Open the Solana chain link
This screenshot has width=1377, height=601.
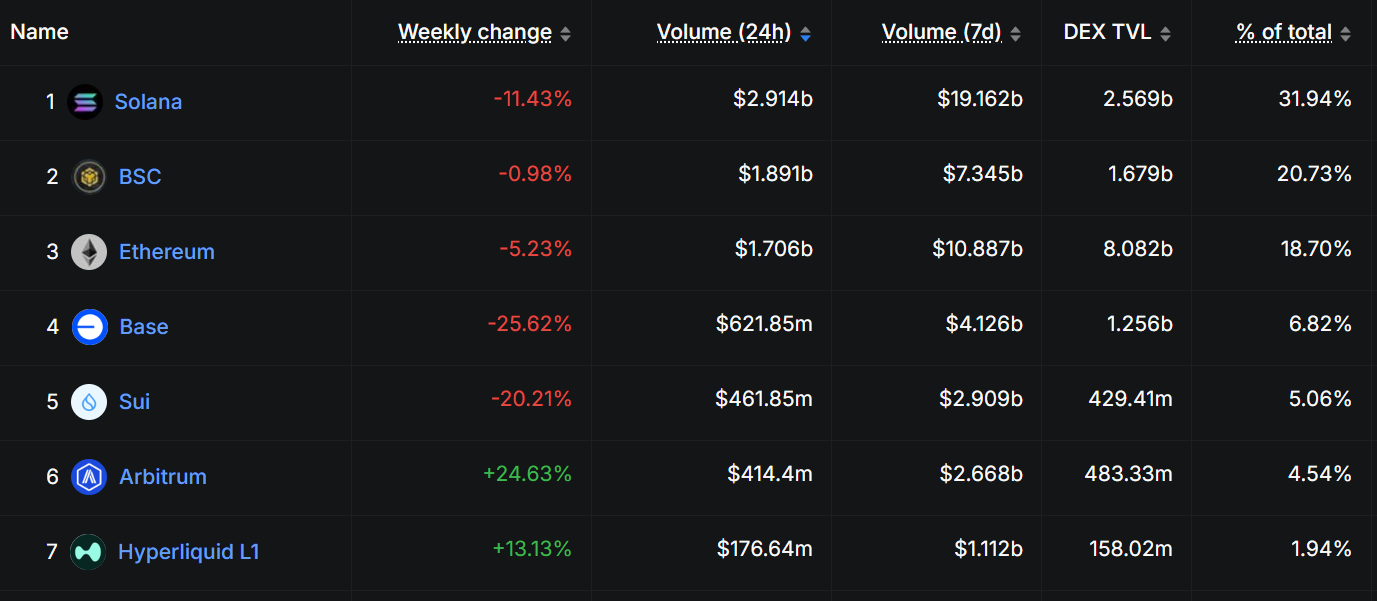point(148,102)
